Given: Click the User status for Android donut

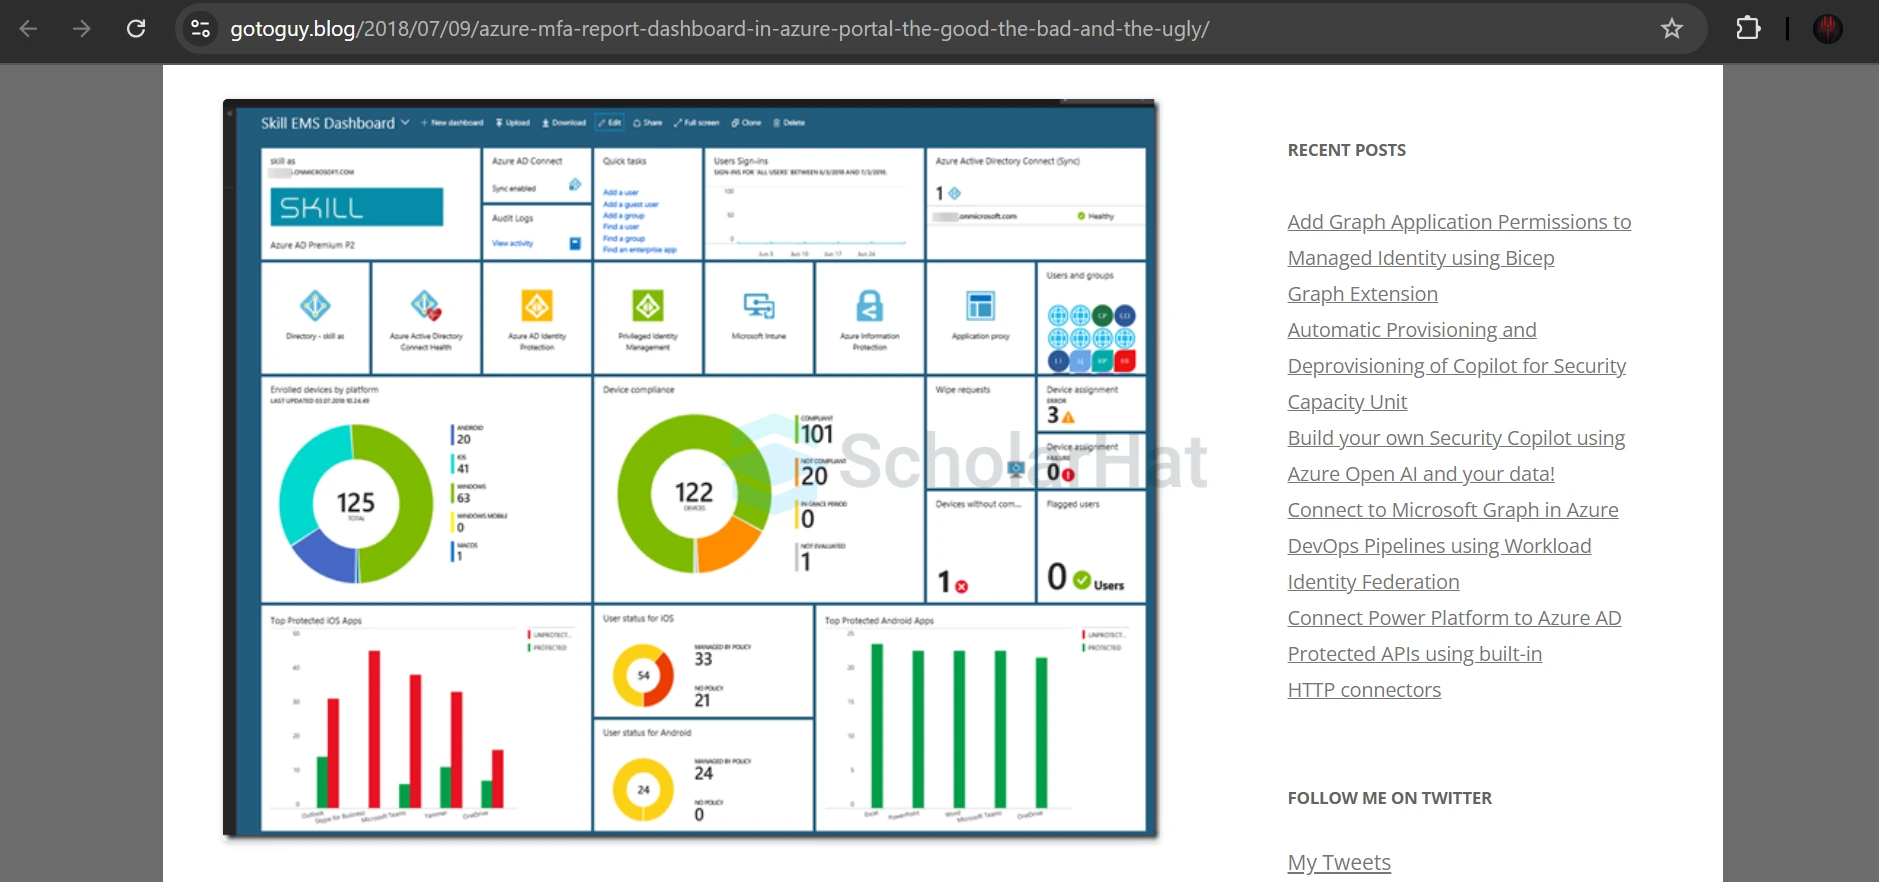Looking at the screenshot, I should tap(643, 789).
